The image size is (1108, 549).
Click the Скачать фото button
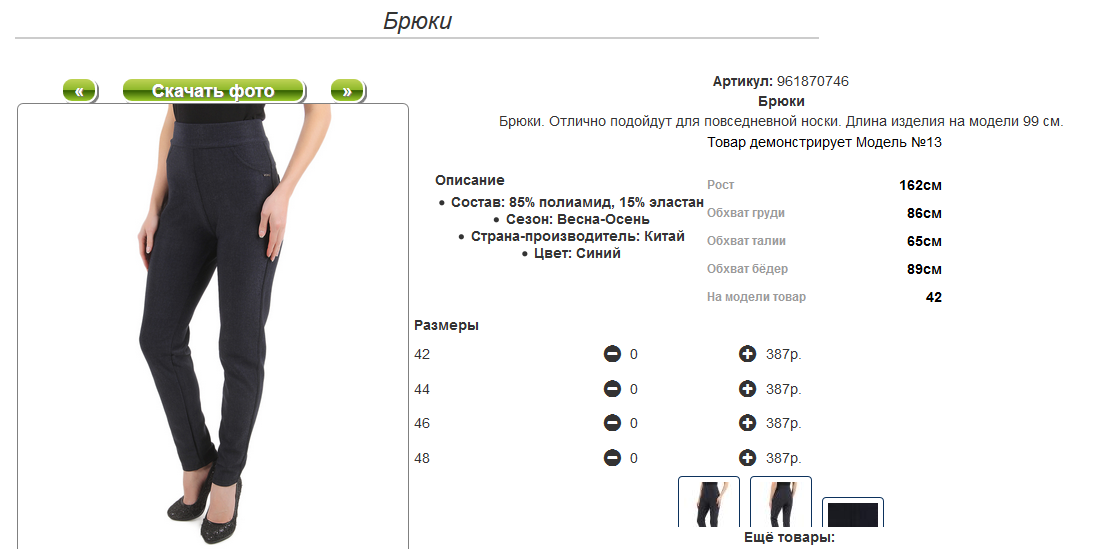(213, 91)
